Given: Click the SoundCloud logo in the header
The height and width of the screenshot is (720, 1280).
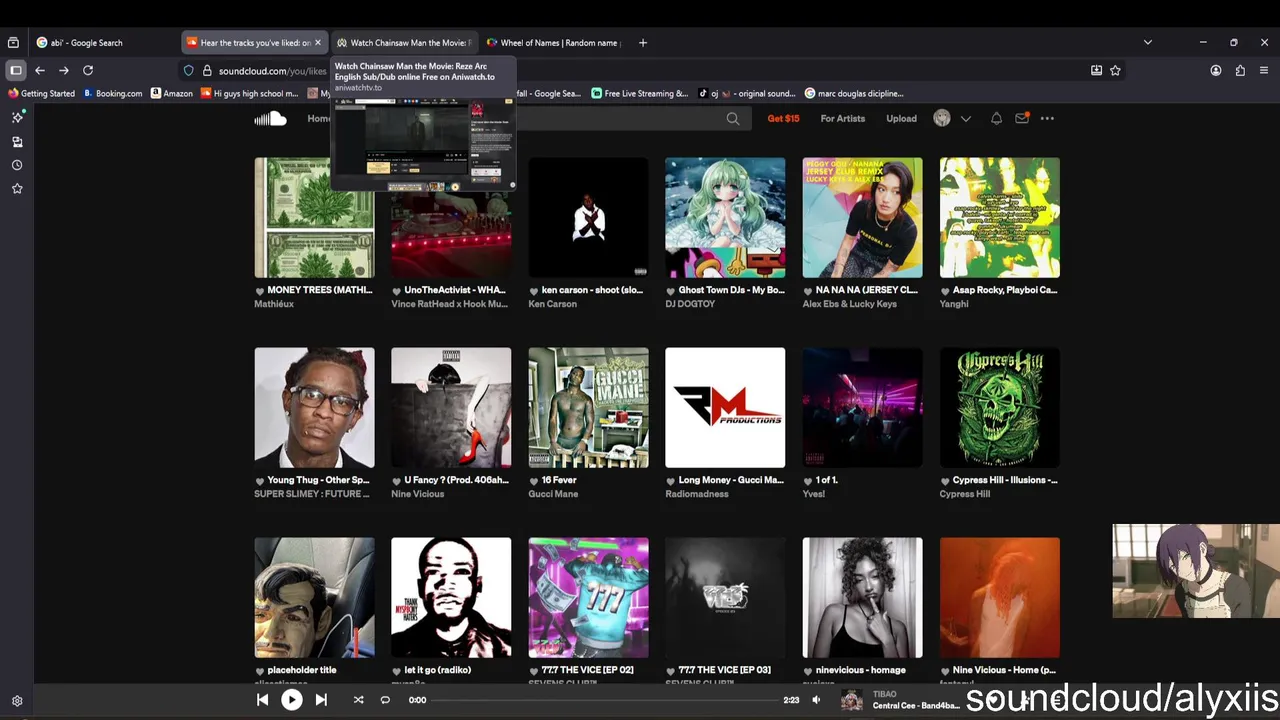Looking at the screenshot, I should click(270, 119).
